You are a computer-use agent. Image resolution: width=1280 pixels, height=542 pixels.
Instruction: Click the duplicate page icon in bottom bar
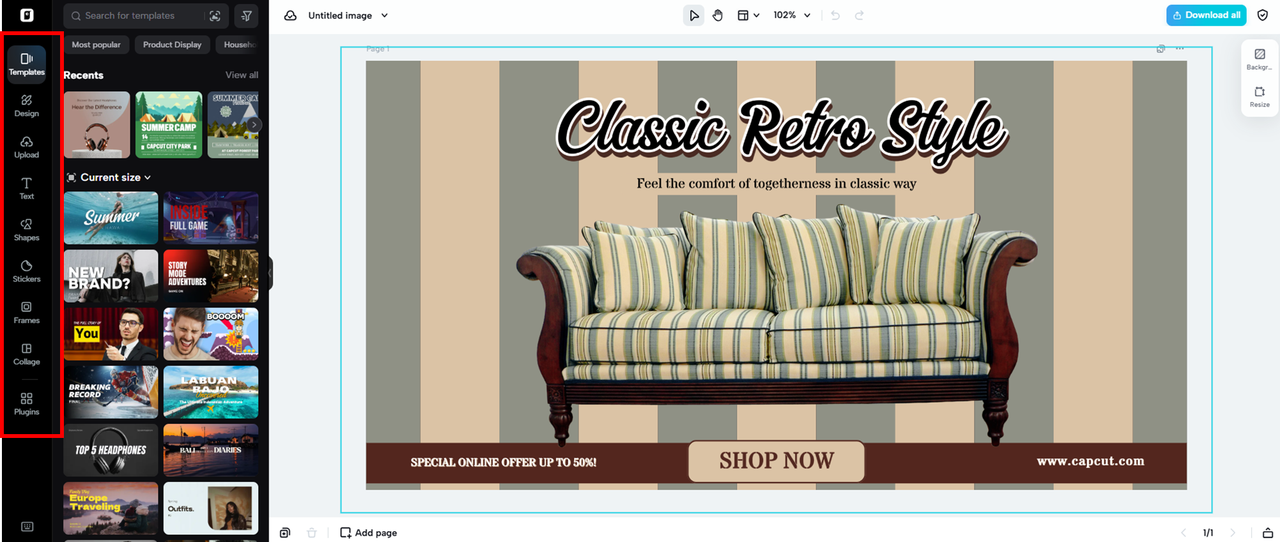pos(285,533)
